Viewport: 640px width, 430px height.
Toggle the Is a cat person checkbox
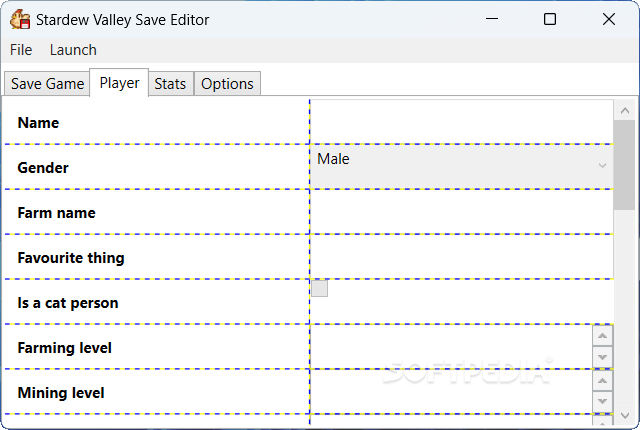pos(319,288)
